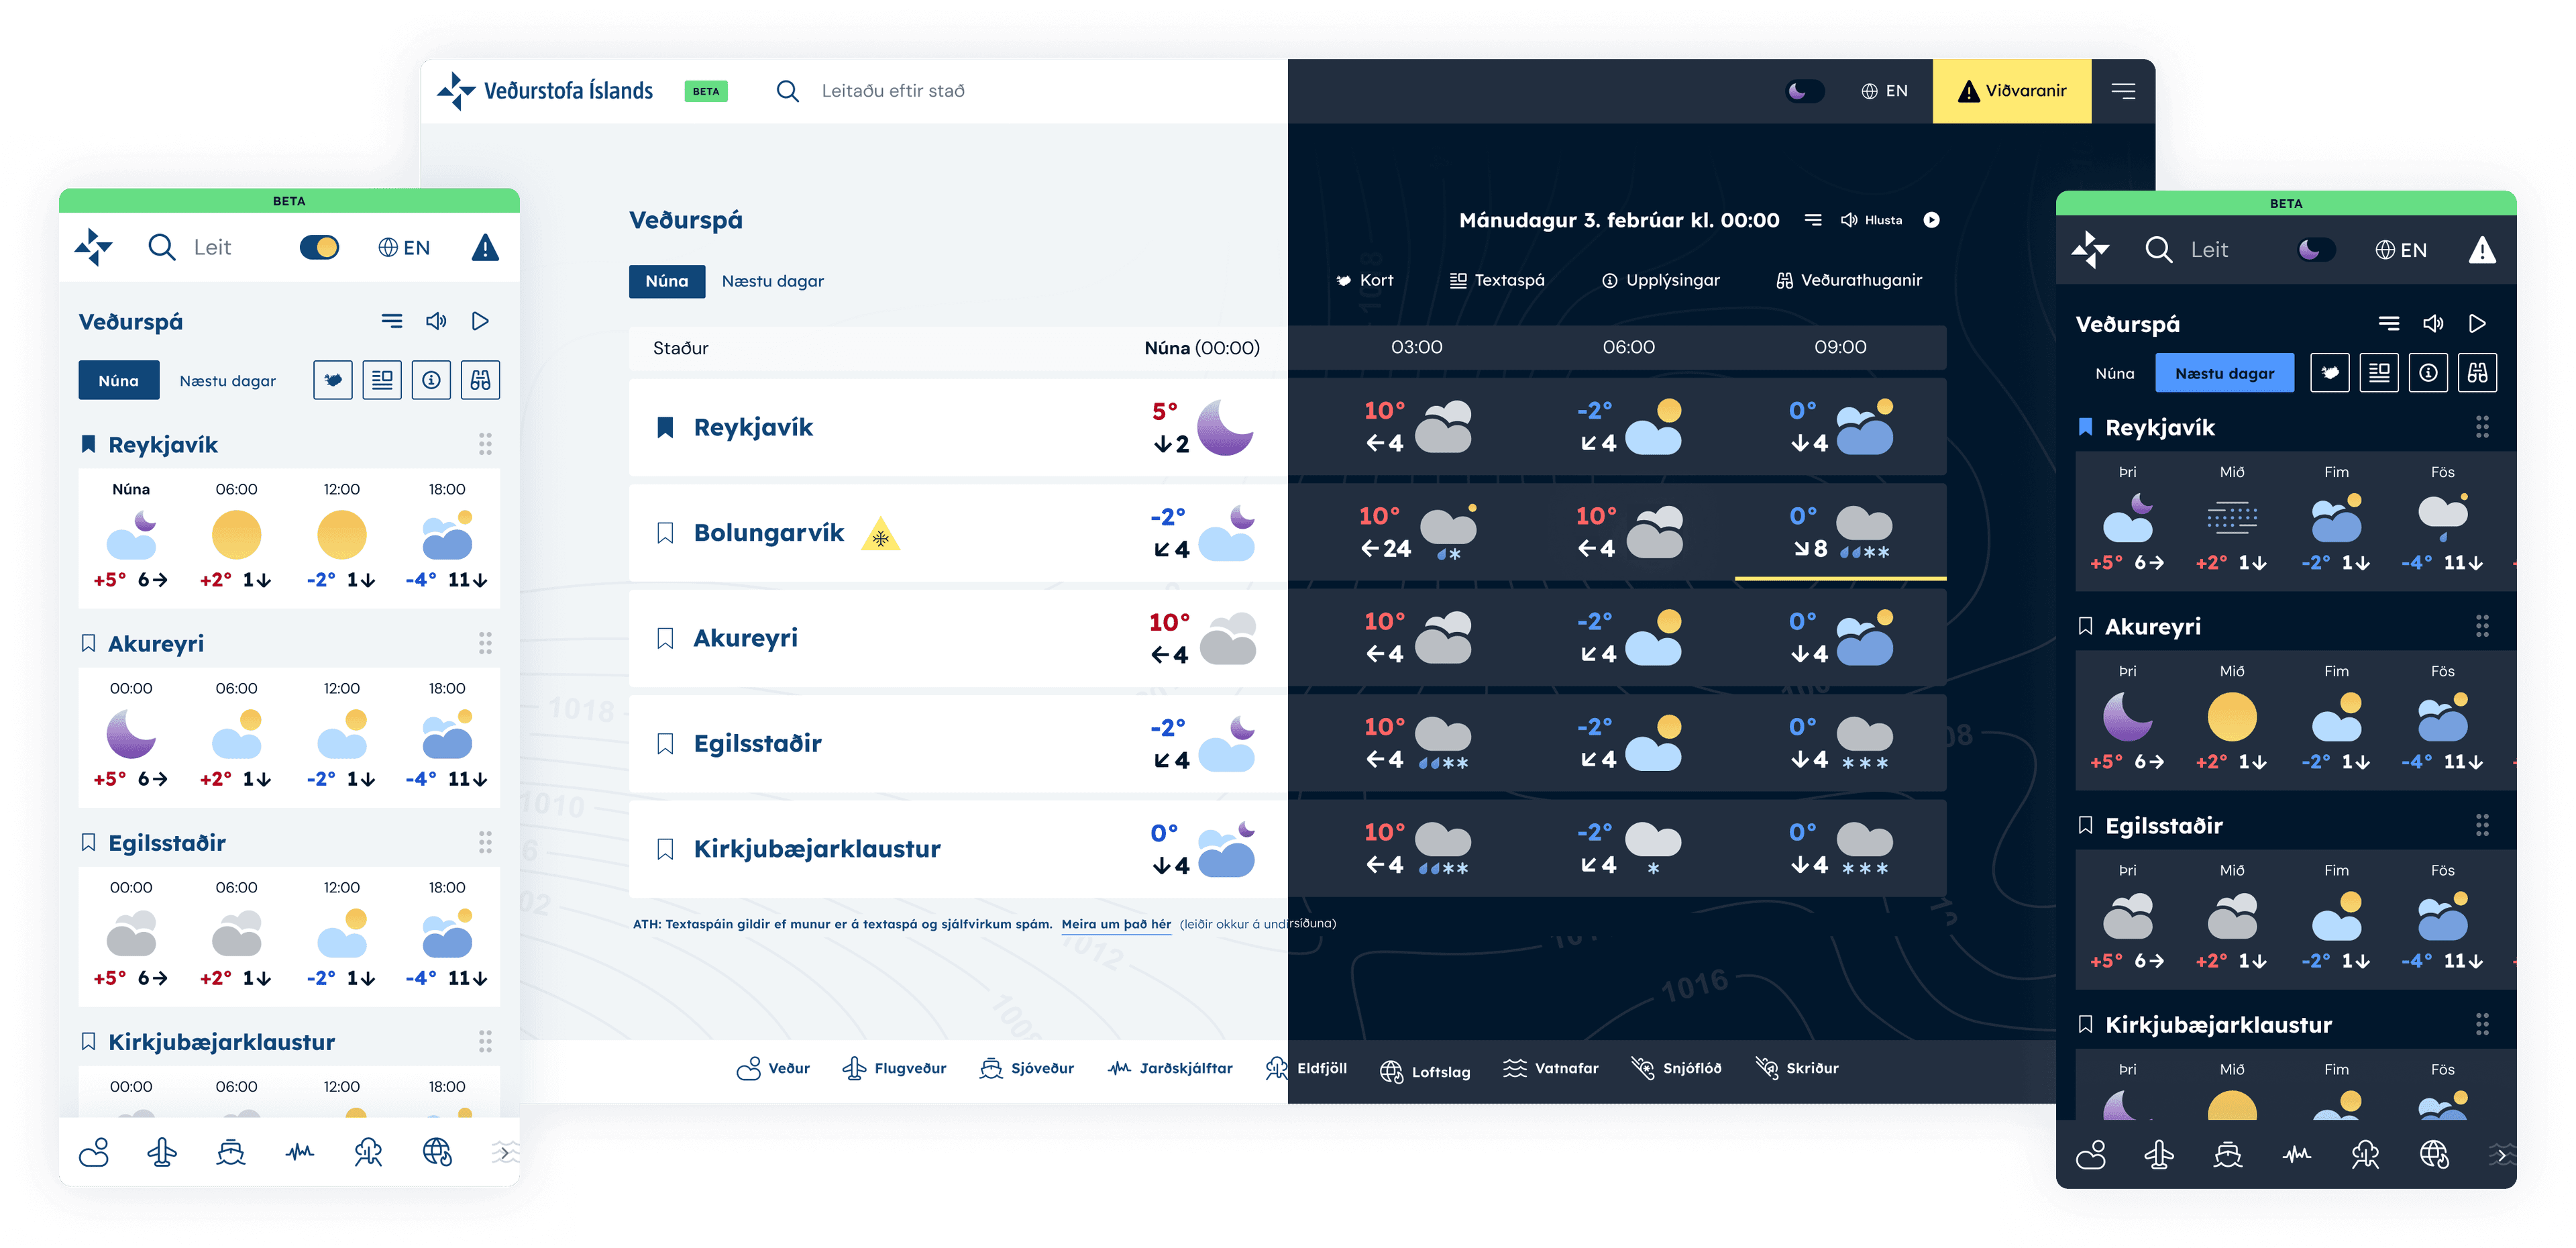Bookmark Kirkjubæjarklaustur in desktop table

665,849
